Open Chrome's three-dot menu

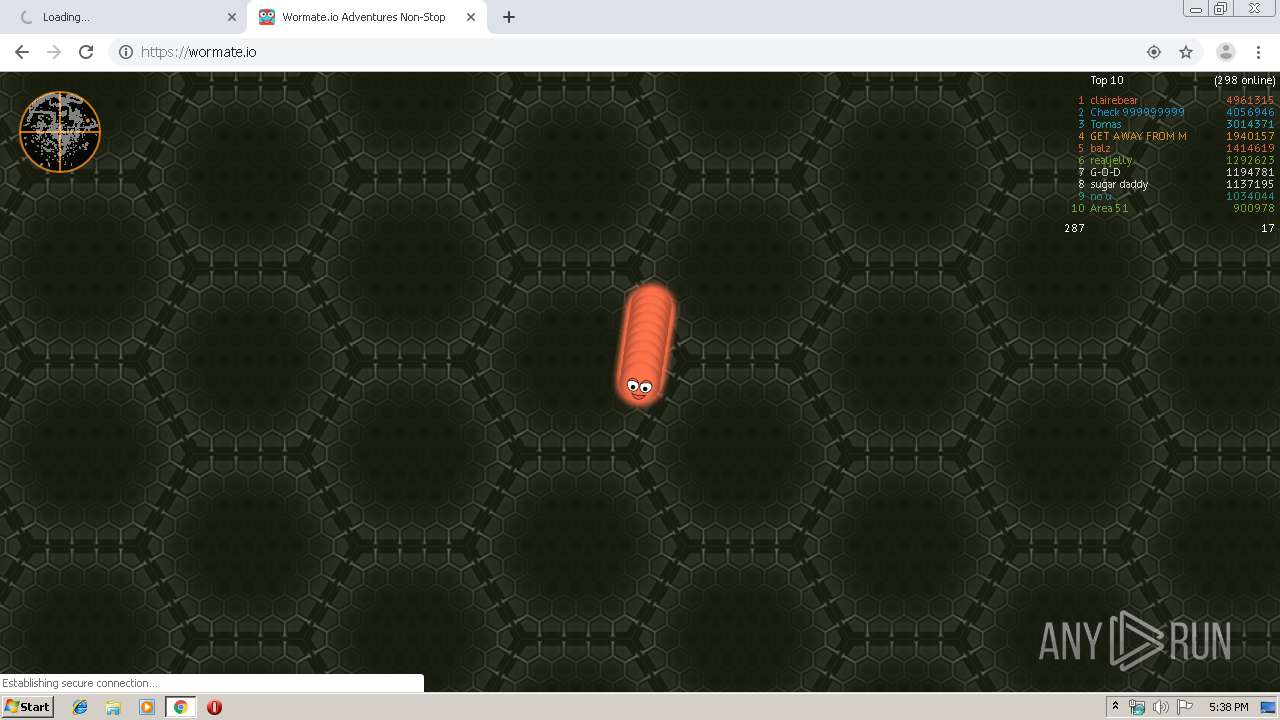click(1258, 52)
